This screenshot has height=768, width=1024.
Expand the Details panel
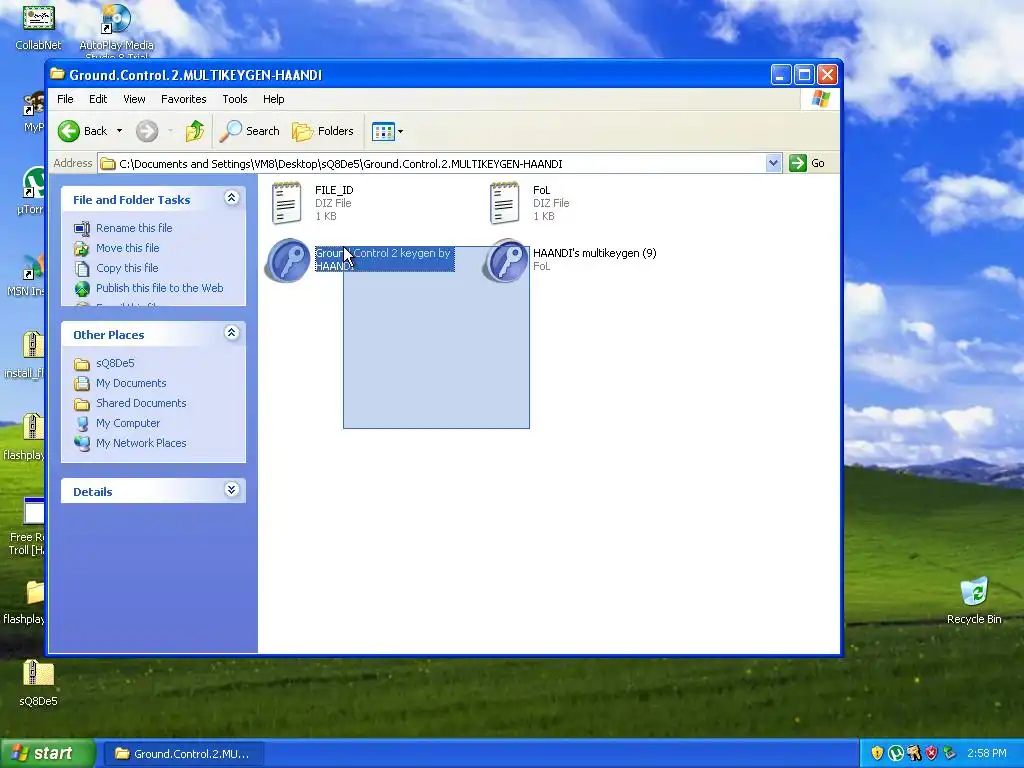point(231,490)
